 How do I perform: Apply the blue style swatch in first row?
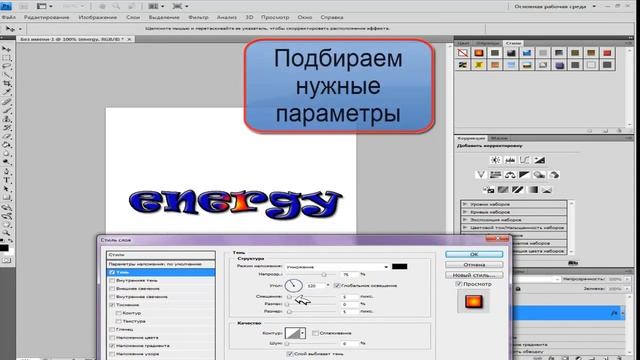click(527, 53)
